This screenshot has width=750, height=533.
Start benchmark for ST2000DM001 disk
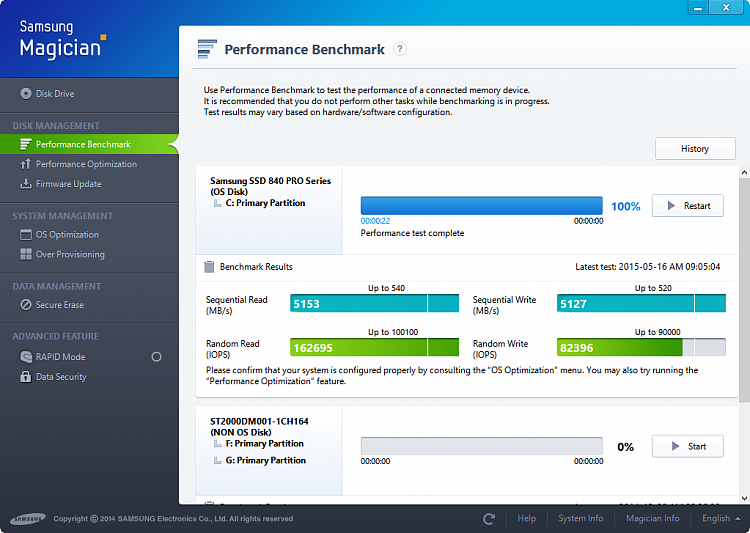point(687,446)
